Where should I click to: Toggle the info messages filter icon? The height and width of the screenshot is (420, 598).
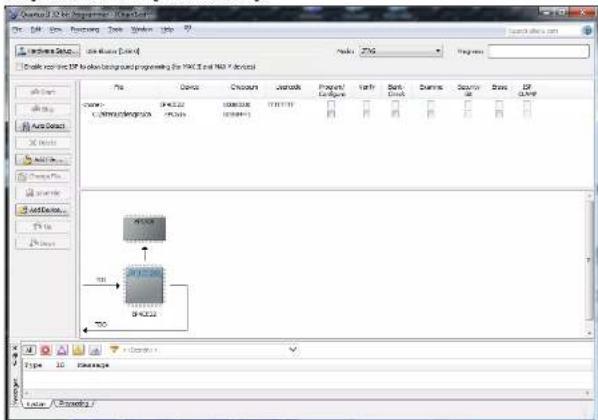(95, 349)
